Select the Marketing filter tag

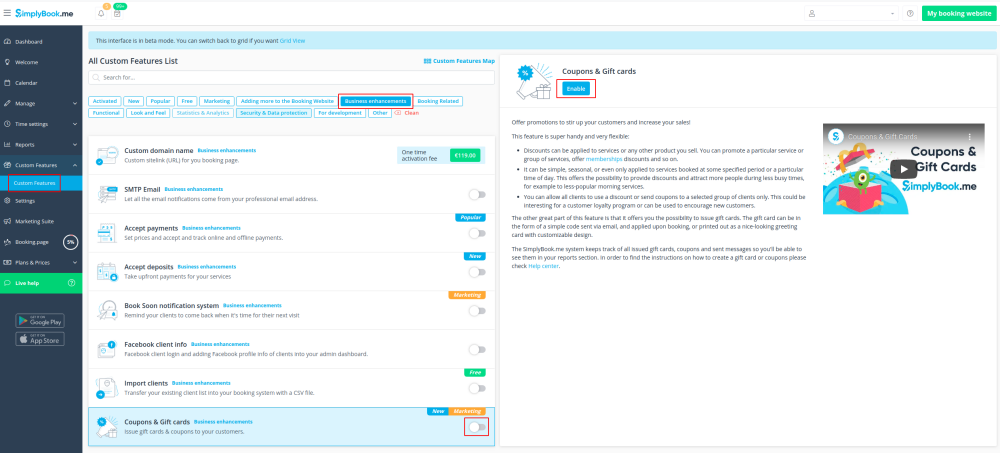tap(216, 101)
